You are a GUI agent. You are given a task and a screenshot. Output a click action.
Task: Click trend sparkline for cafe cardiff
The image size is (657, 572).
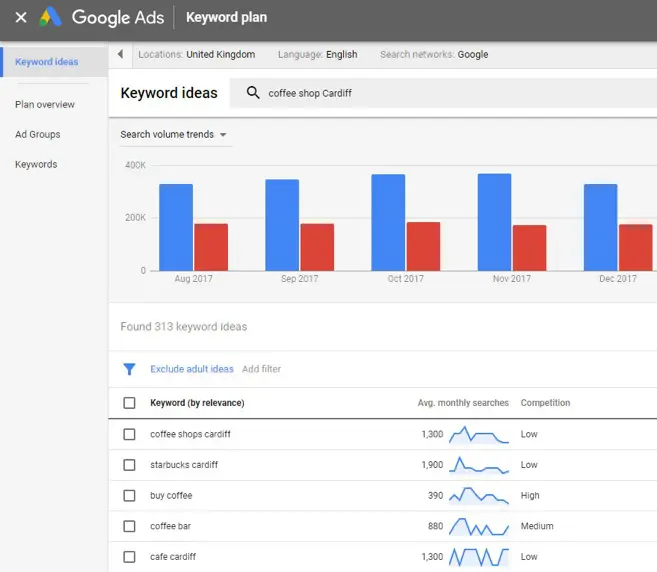click(x=479, y=557)
